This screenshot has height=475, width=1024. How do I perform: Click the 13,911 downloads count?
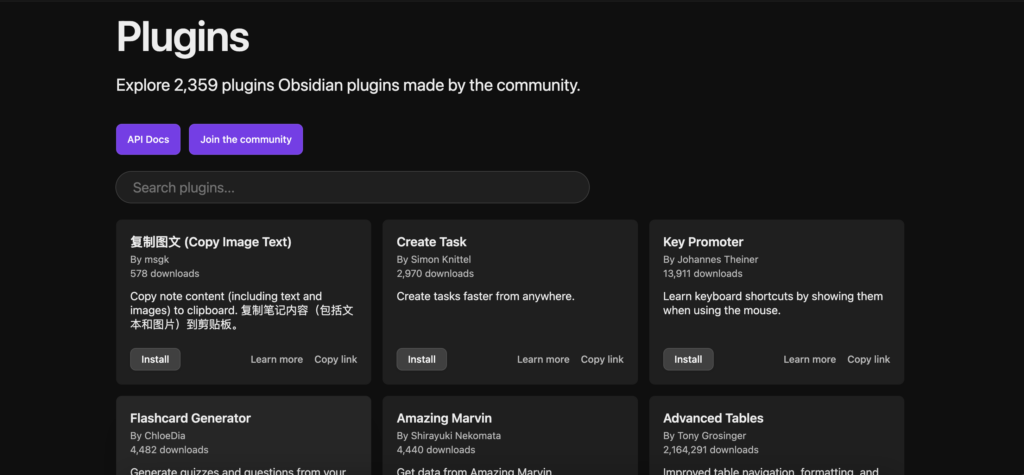click(x=703, y=274)
